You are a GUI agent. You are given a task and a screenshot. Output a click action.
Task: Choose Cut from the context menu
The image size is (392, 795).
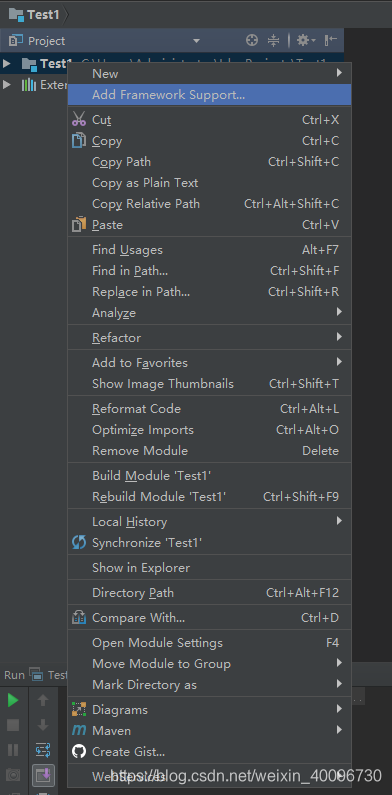209,120
